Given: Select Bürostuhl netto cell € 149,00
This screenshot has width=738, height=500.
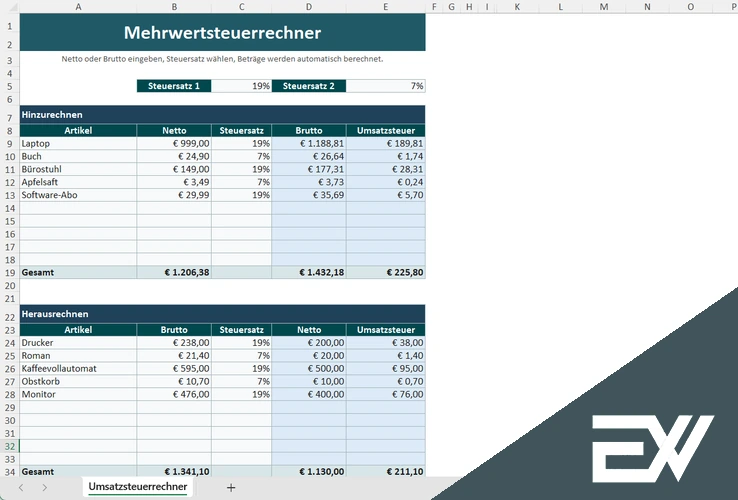Looking at the screenshot, I should click(174, 169).
